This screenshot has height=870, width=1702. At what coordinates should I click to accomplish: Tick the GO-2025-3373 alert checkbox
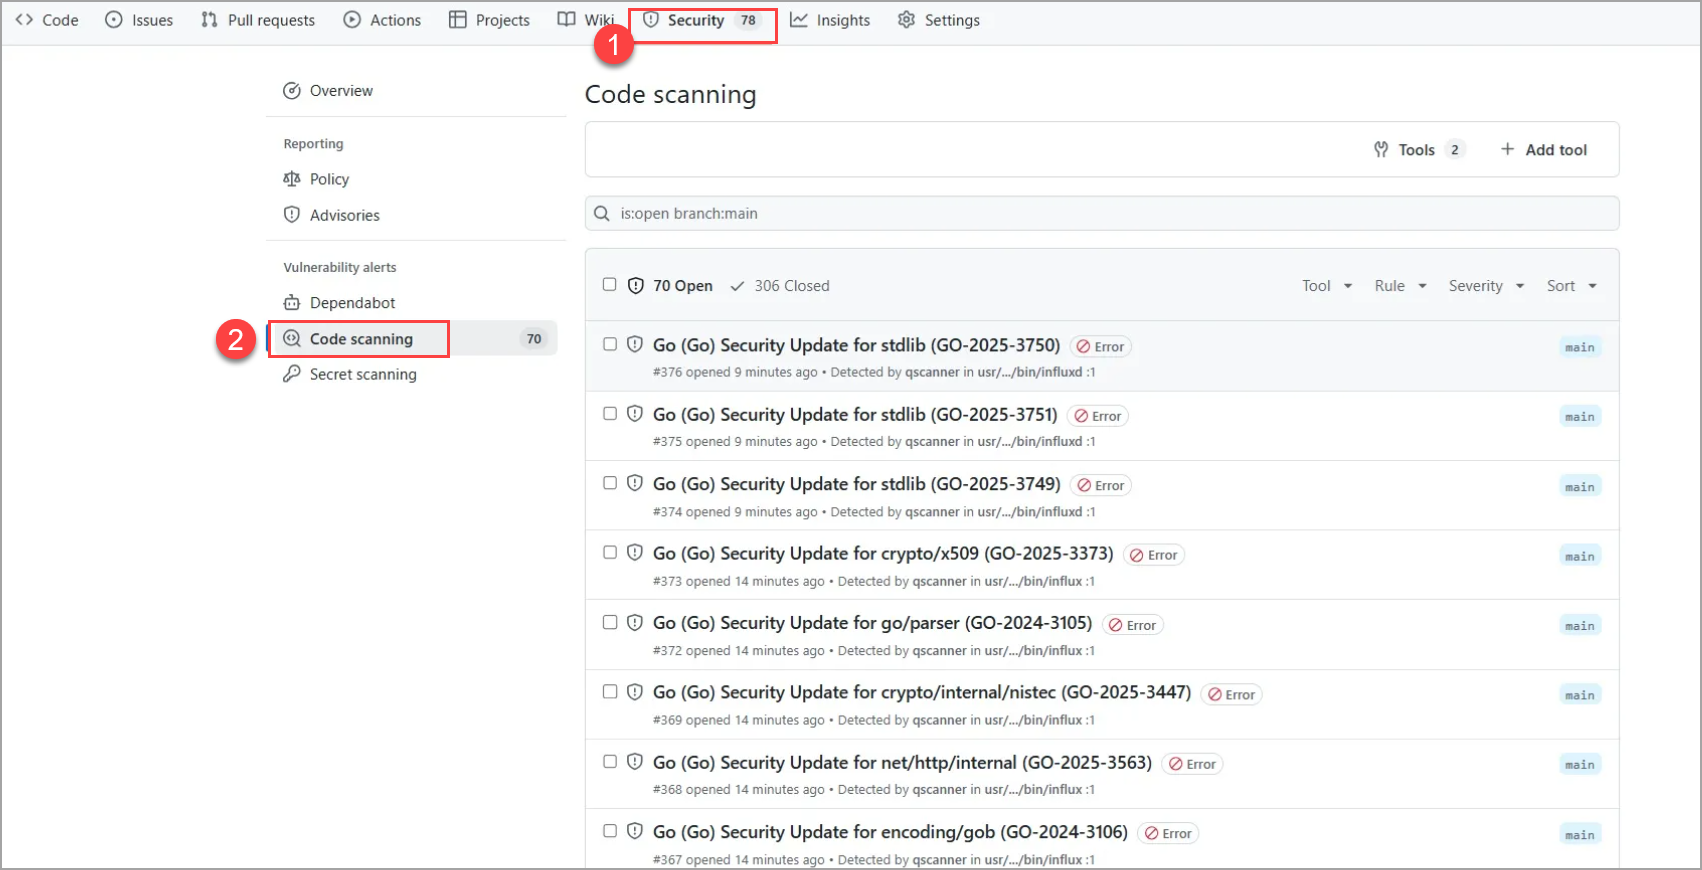610,552
